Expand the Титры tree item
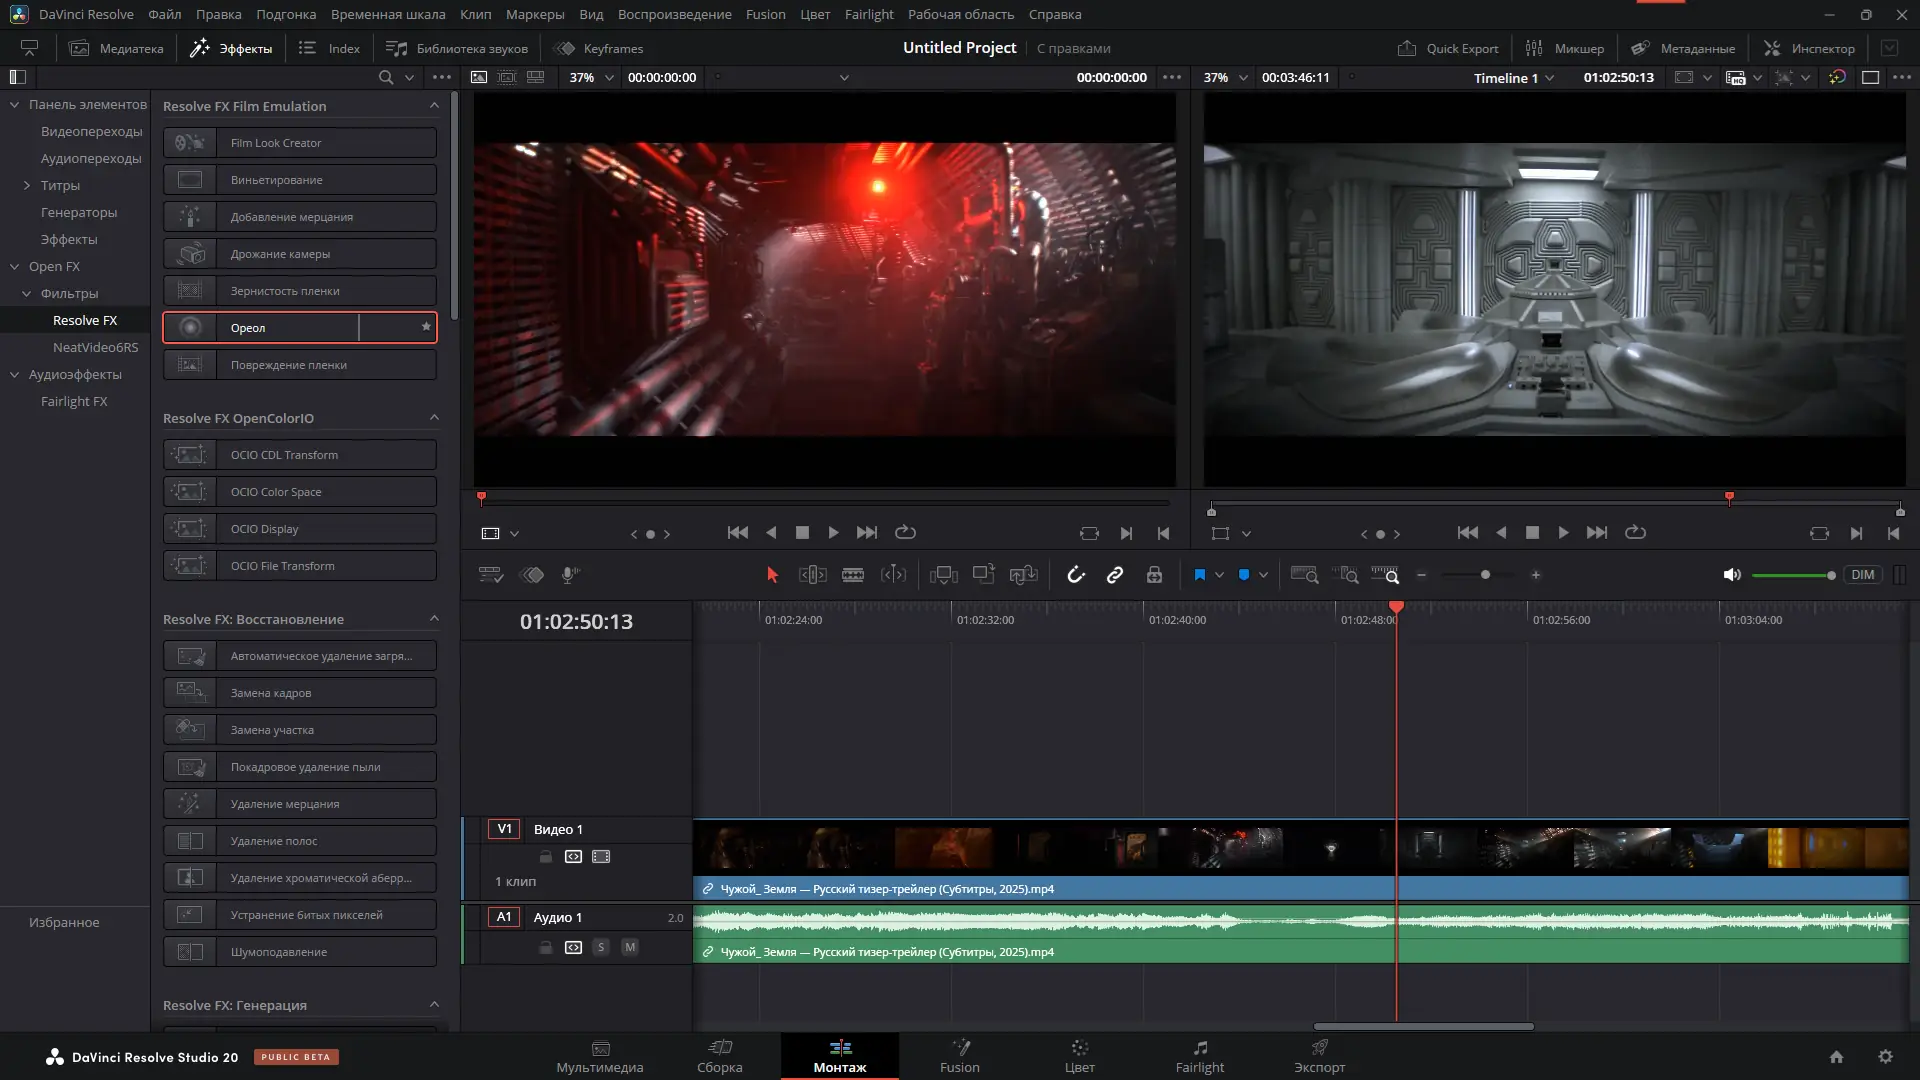The height and width of the screenshot is (1080, 1920). click(27, 185)
